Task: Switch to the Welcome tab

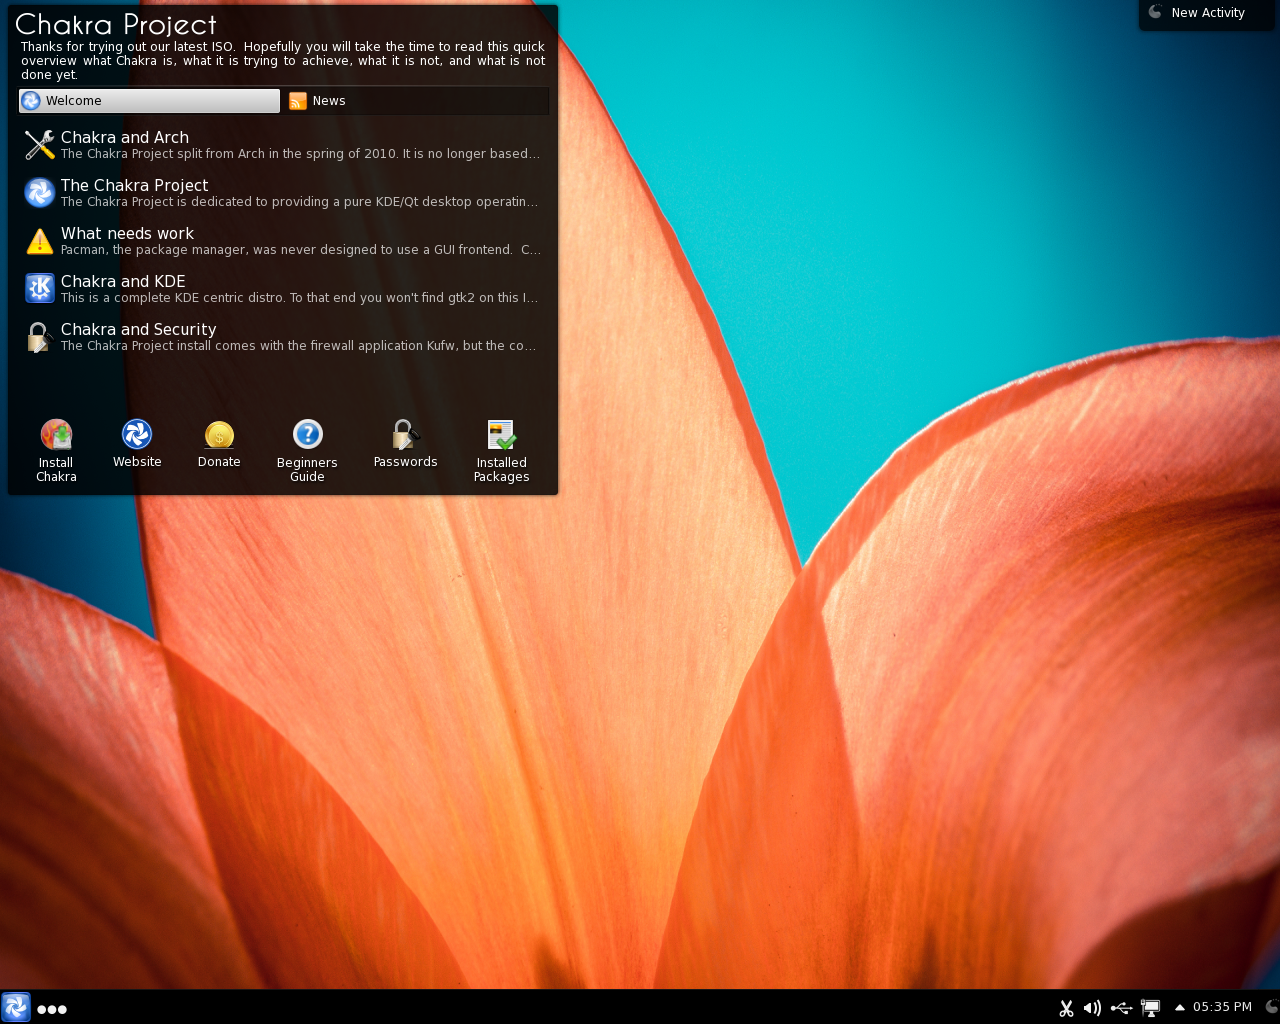Action: (x=149, y=101)
